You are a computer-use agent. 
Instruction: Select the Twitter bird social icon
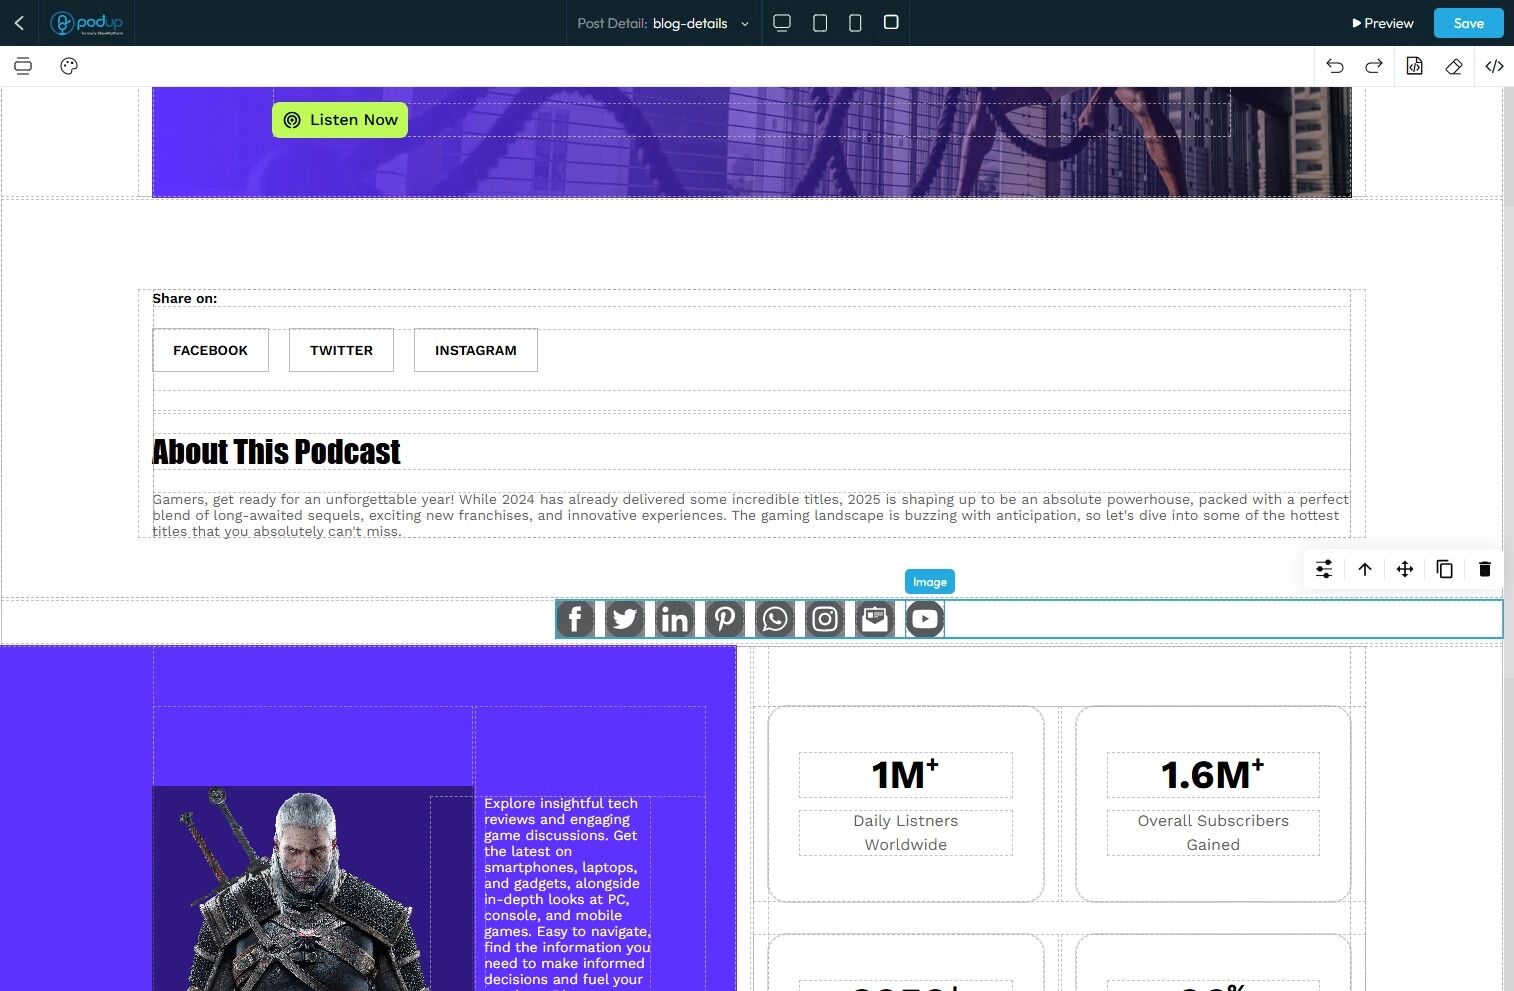pyautogui.click(x=625, y=619)
